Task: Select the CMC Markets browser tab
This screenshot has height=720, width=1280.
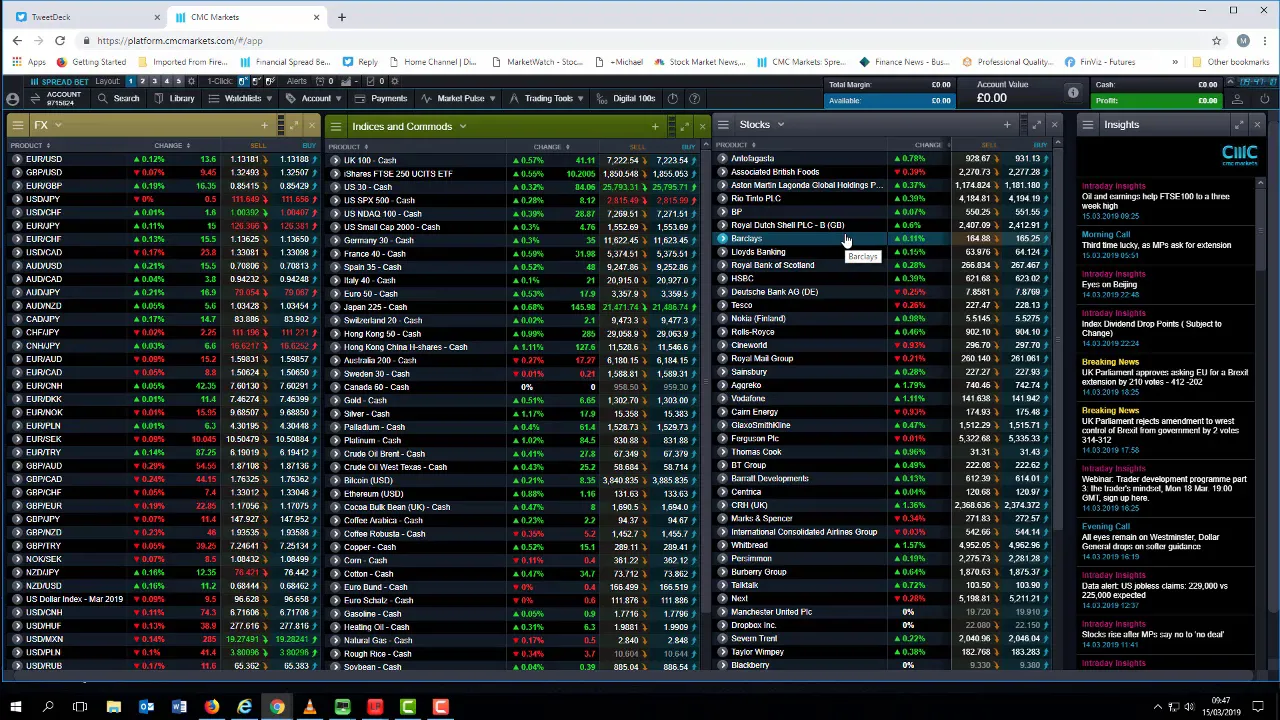Action: pyautogui.click(x=247, y=17)
